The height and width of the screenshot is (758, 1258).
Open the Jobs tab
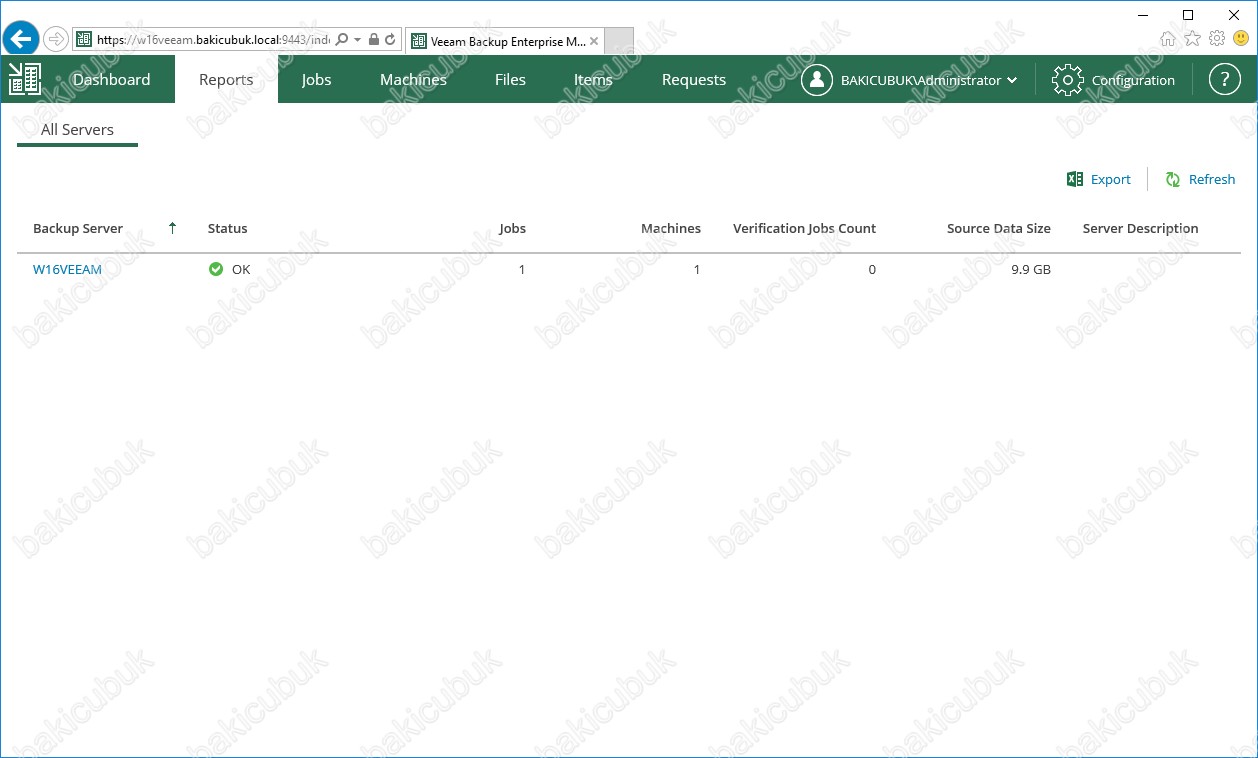[316, 80]
